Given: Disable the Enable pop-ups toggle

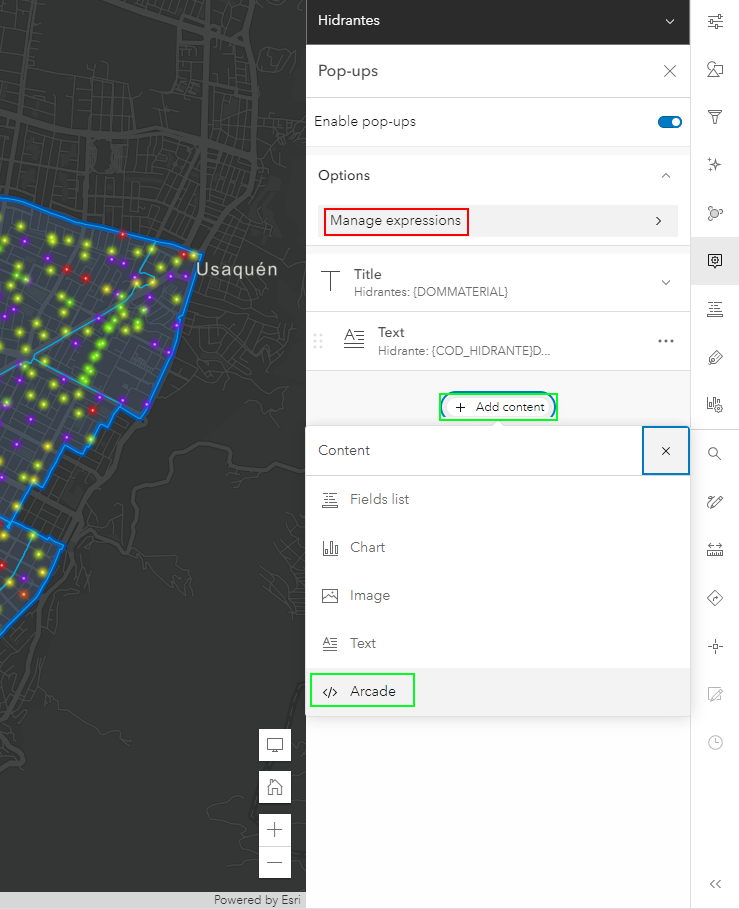Looking at the screenshot, I should [x=669, y=122].
